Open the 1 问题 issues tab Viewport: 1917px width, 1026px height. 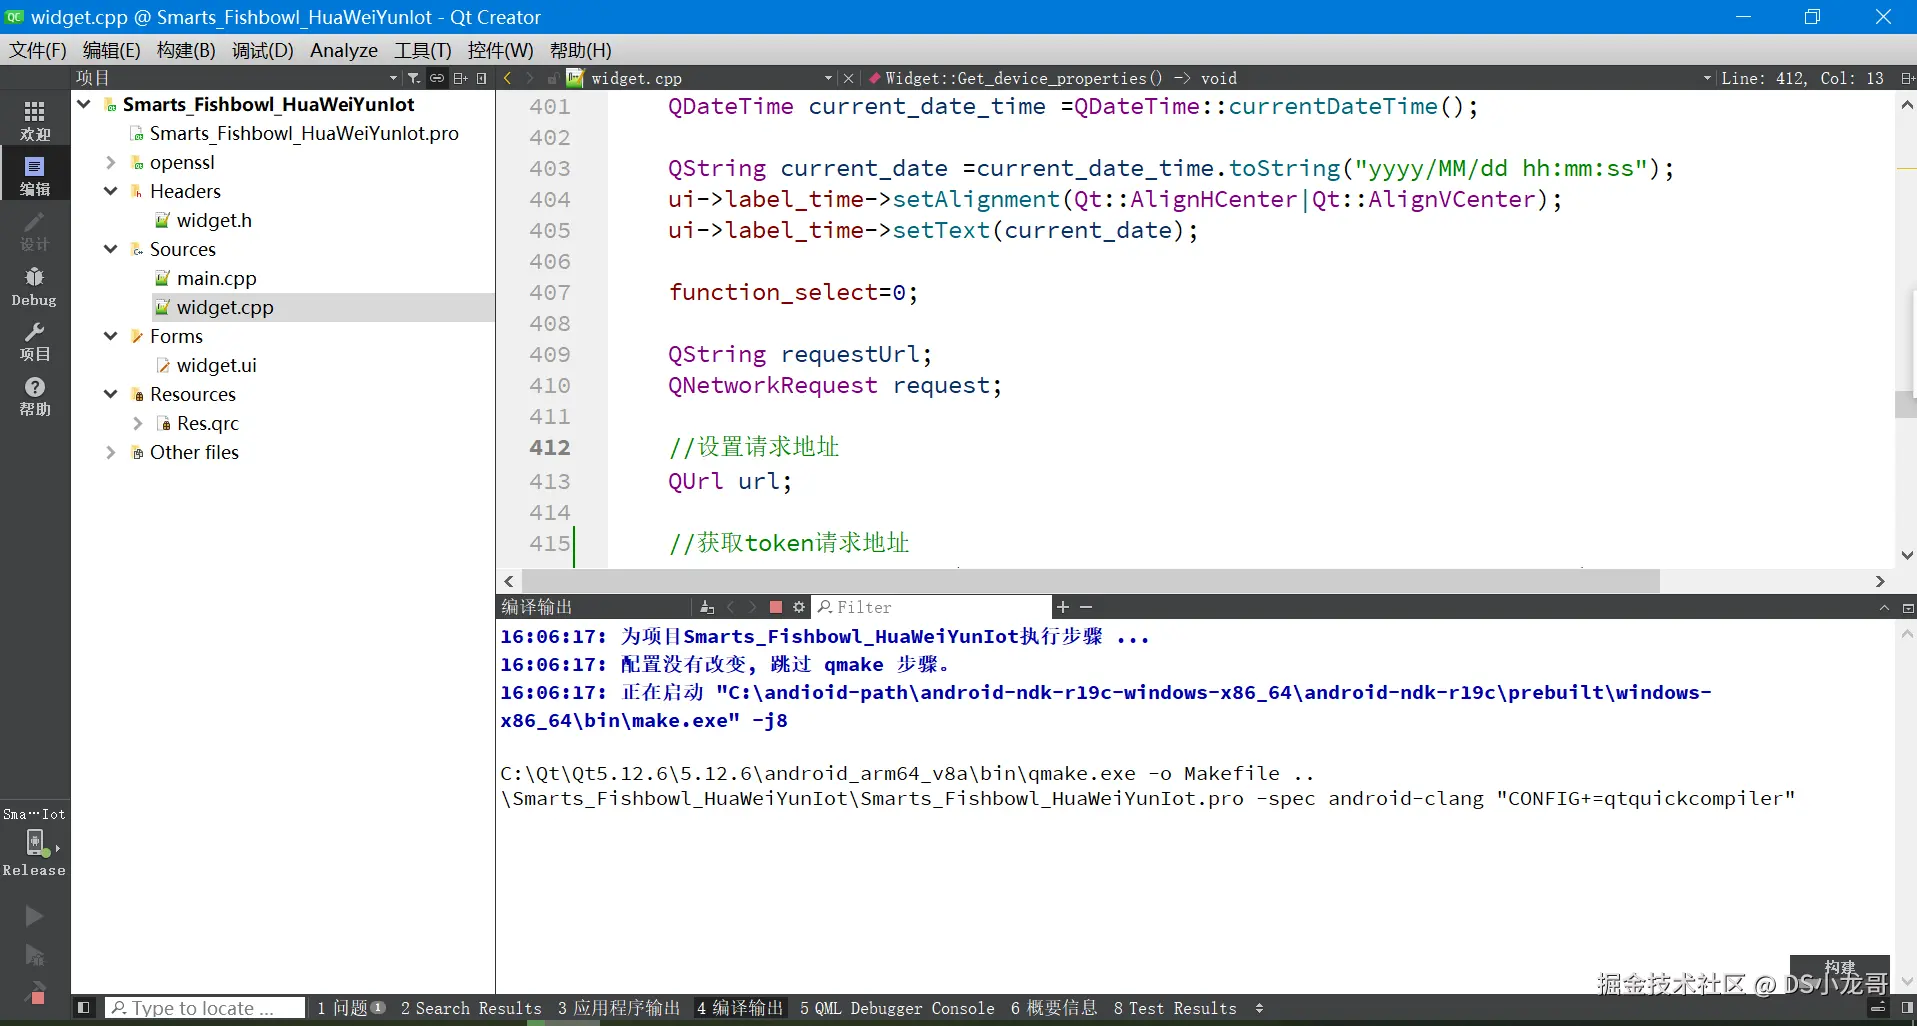click(x=351, y=1008)
